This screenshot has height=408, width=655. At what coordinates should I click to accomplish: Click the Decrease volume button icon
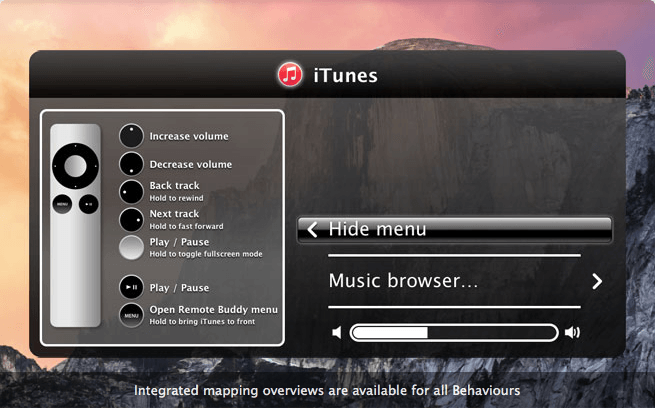[x=132, y=164]
